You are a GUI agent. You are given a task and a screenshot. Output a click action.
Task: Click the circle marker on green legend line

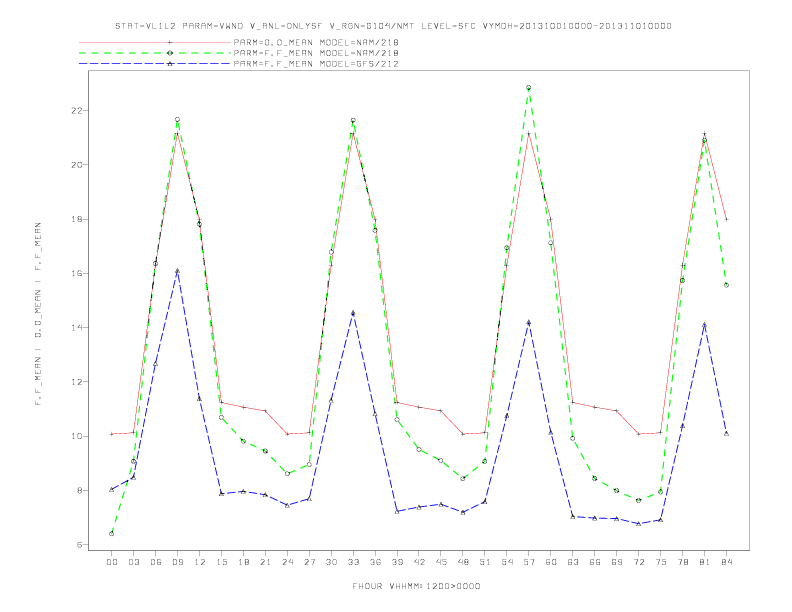[x=170, y=53]
